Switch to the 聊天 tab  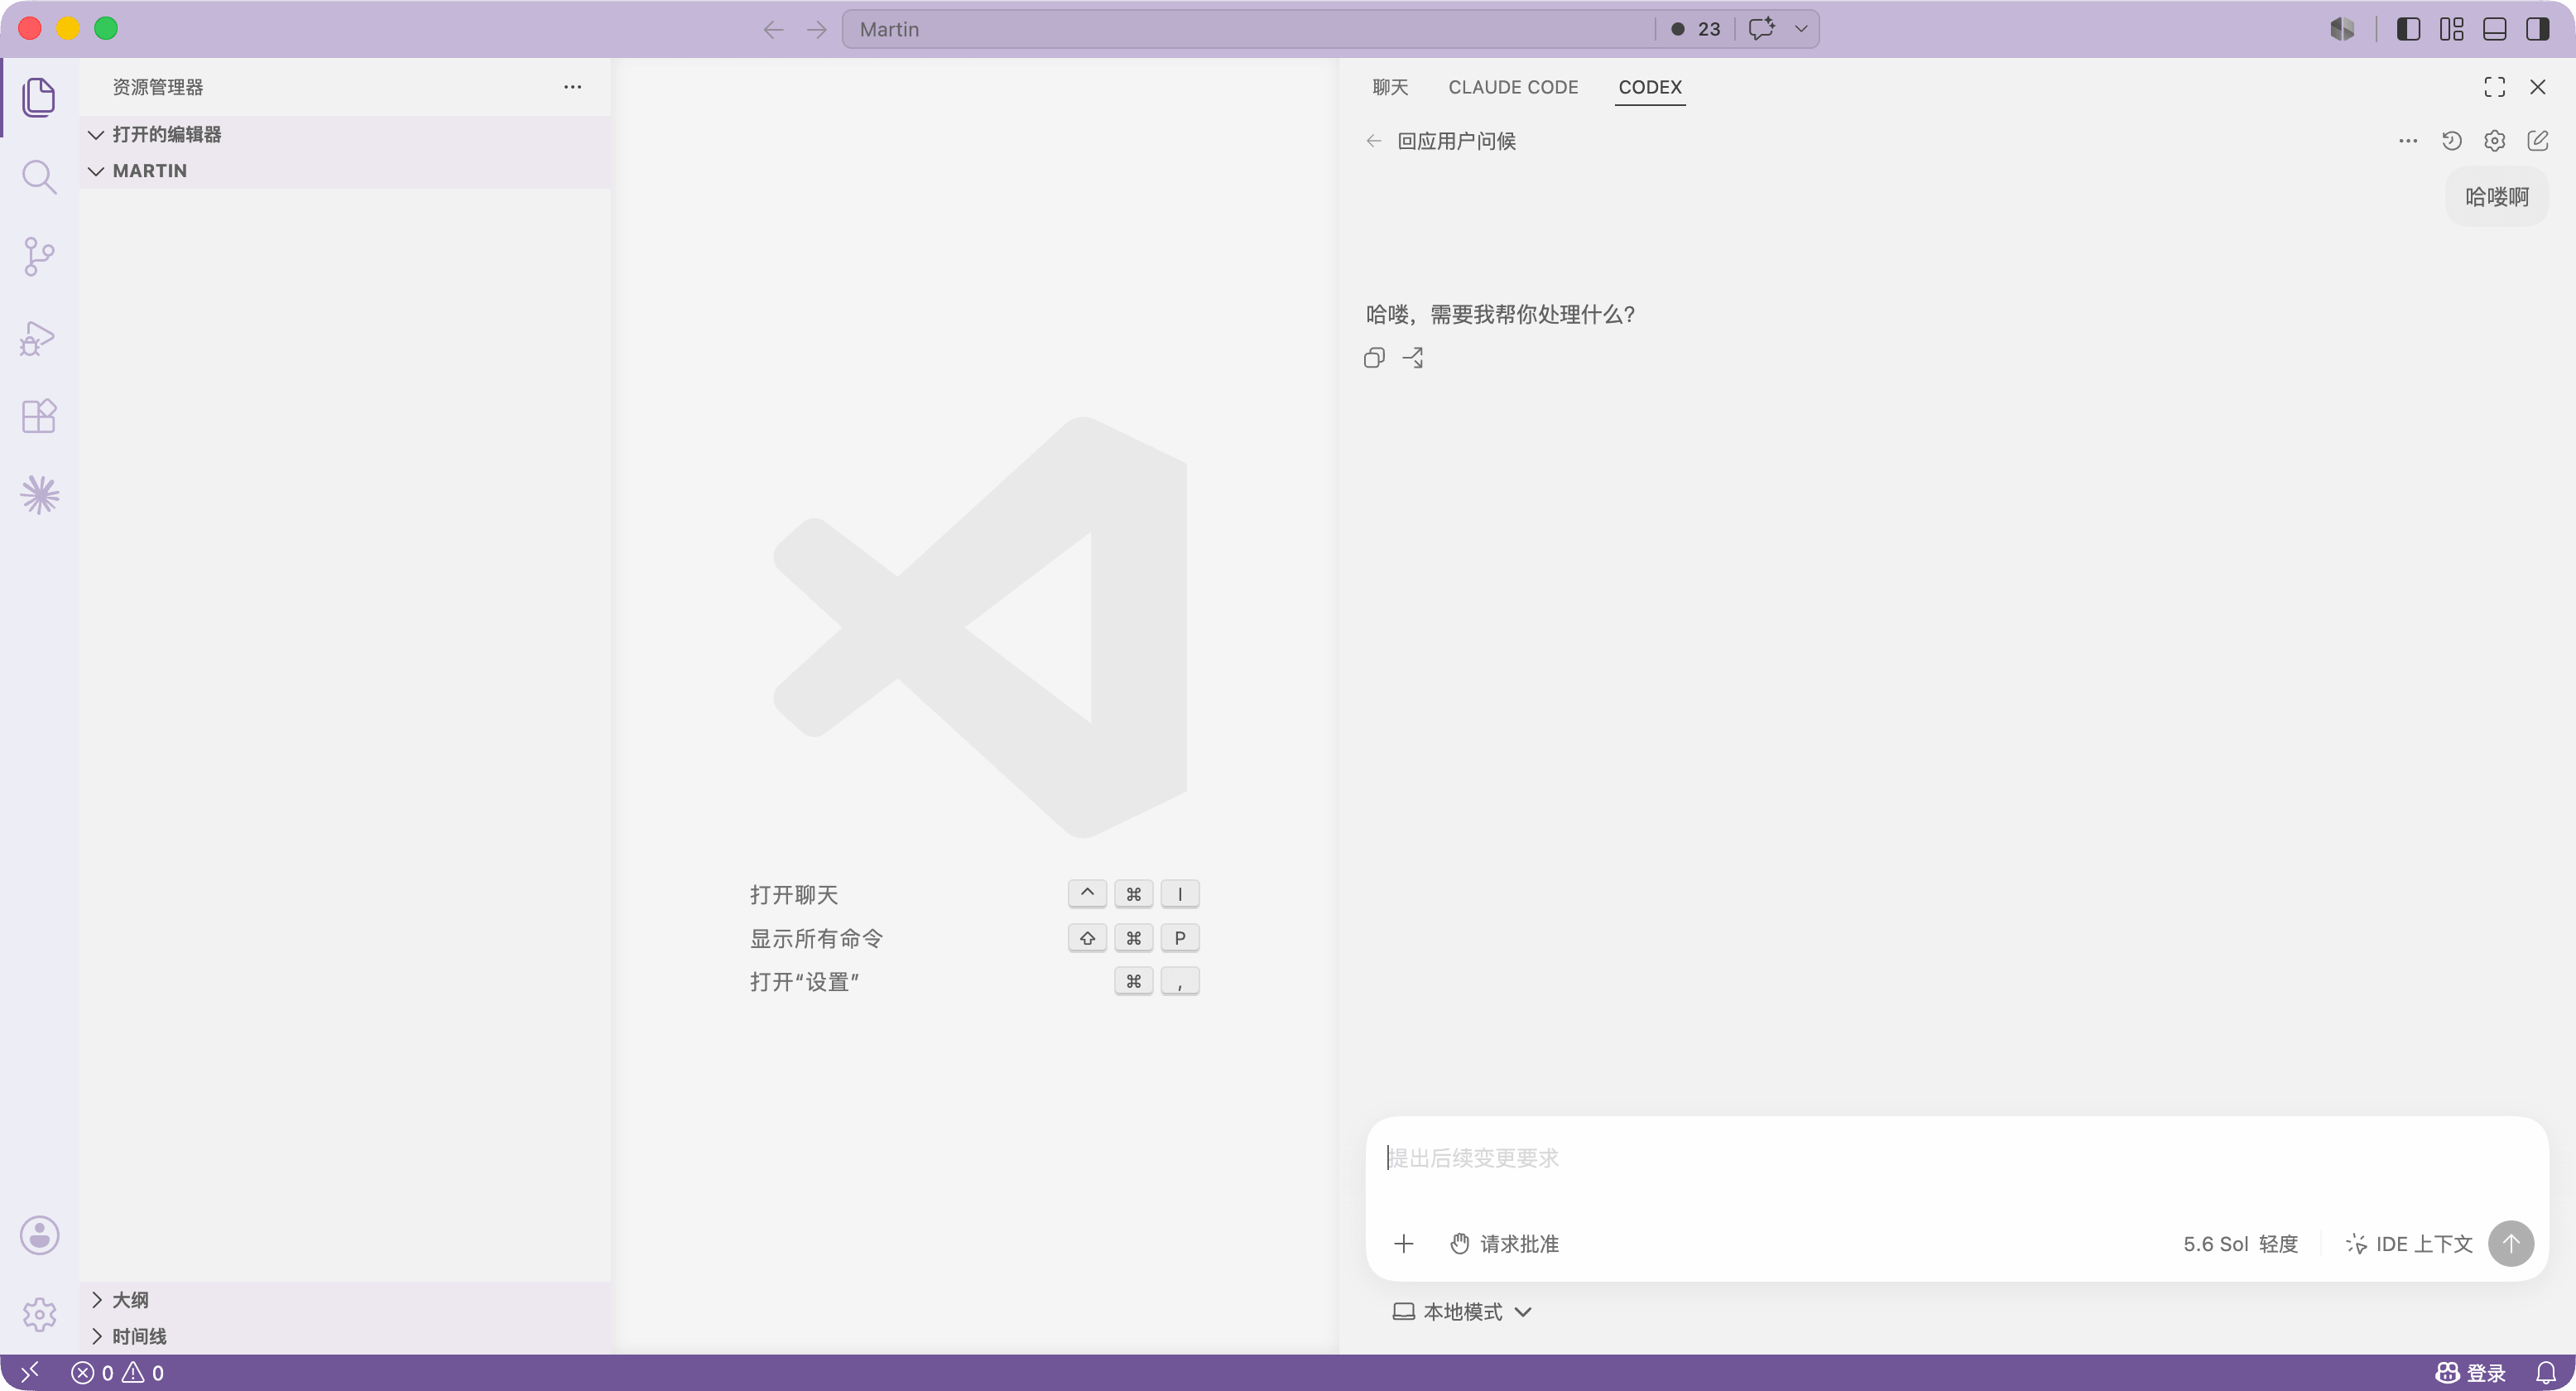[1390, 87]
